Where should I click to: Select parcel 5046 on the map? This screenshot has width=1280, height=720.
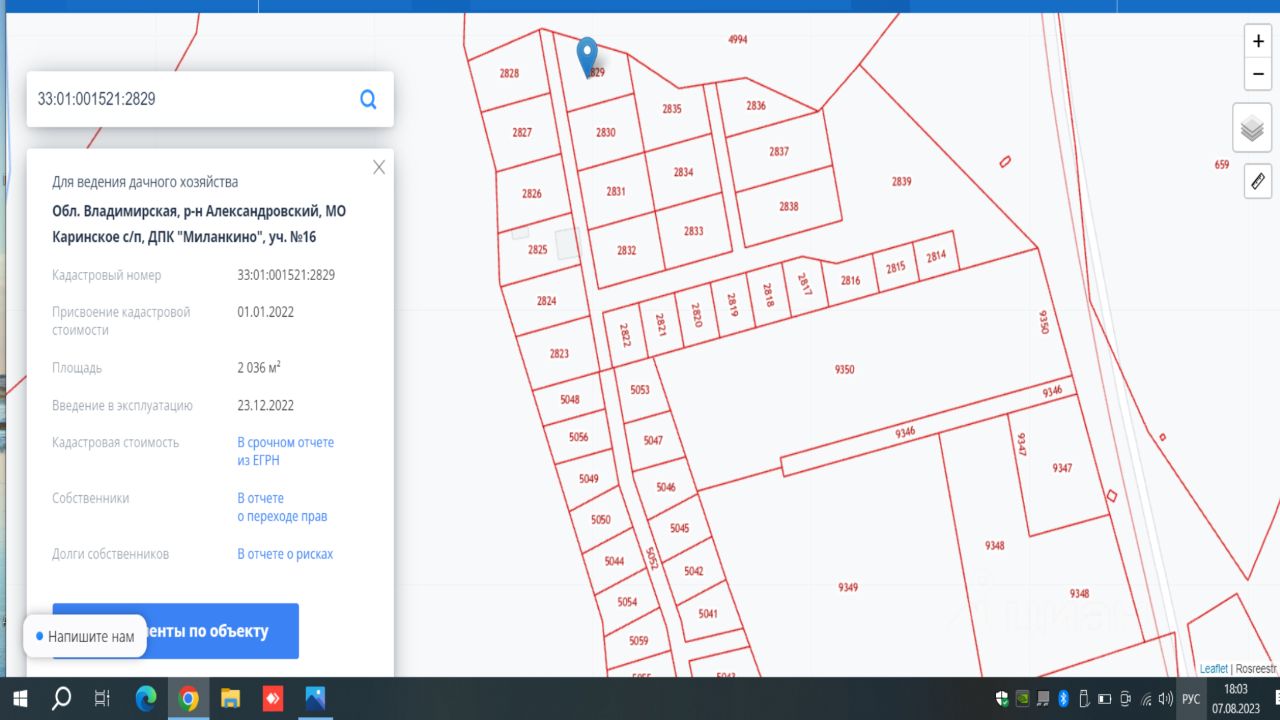coord(666,488)
